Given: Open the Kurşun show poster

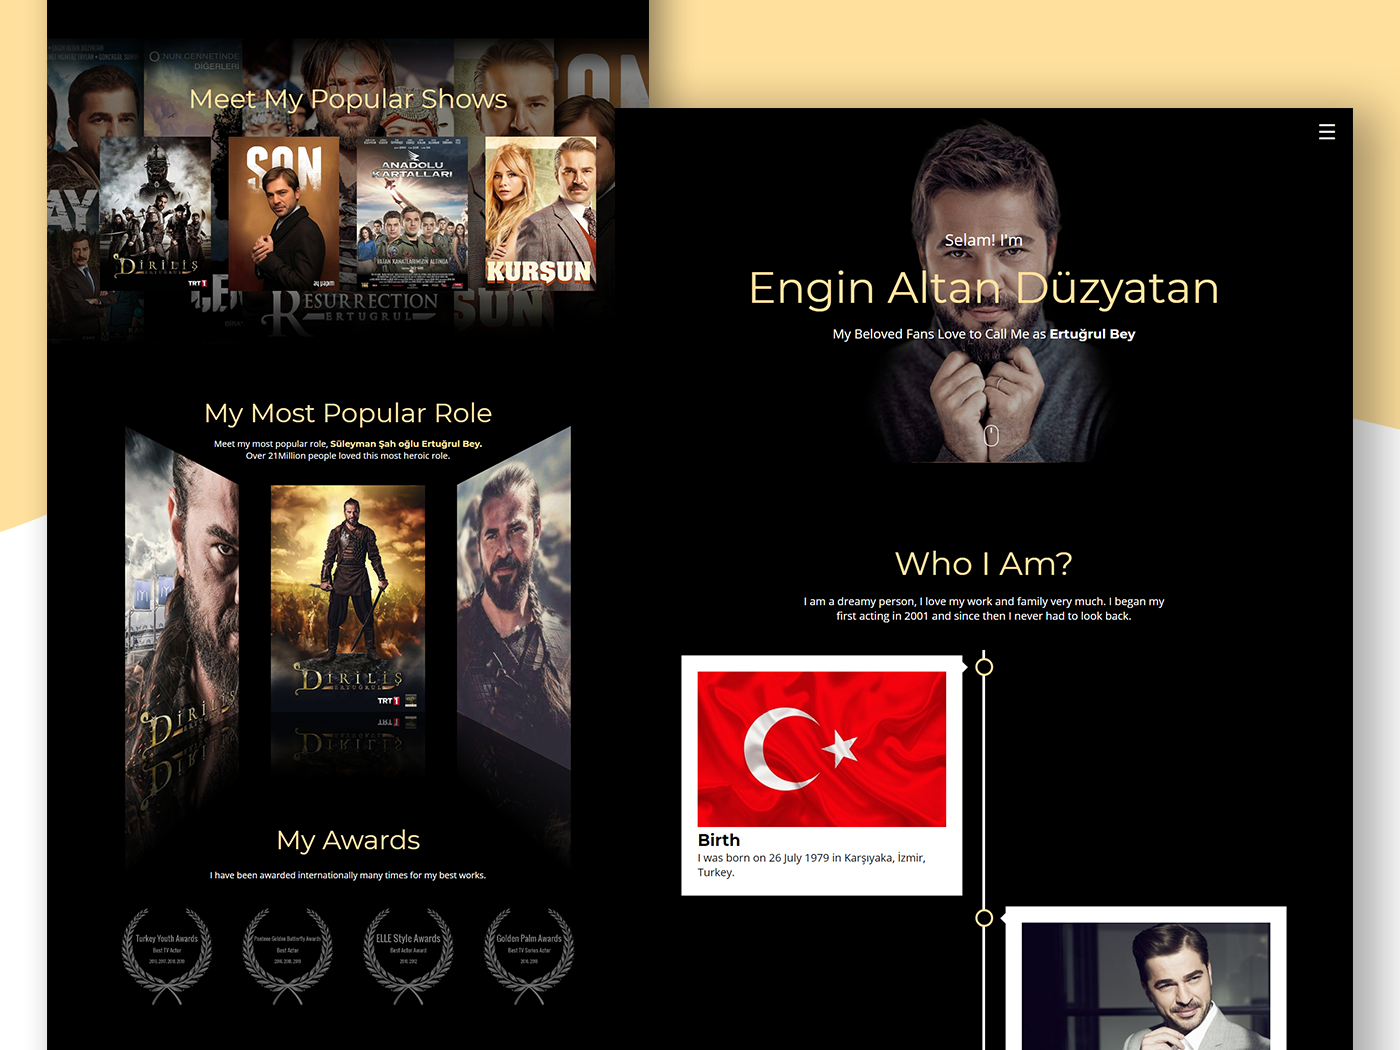Looking at the screenshot, I should 540,213.
